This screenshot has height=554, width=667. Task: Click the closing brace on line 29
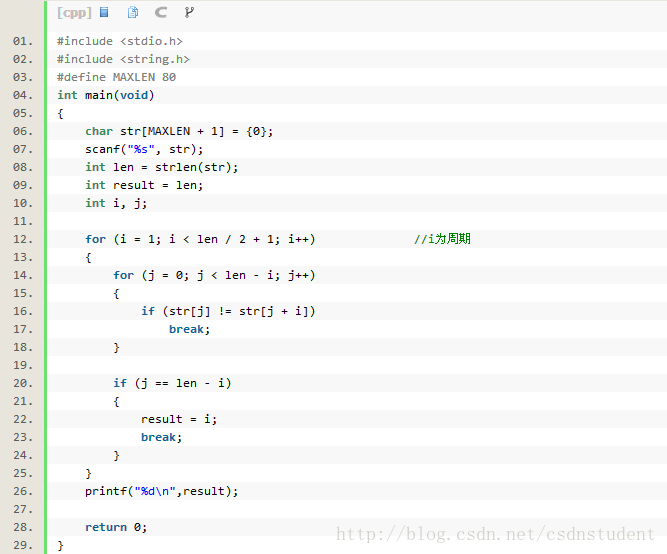tap(60, 545)
